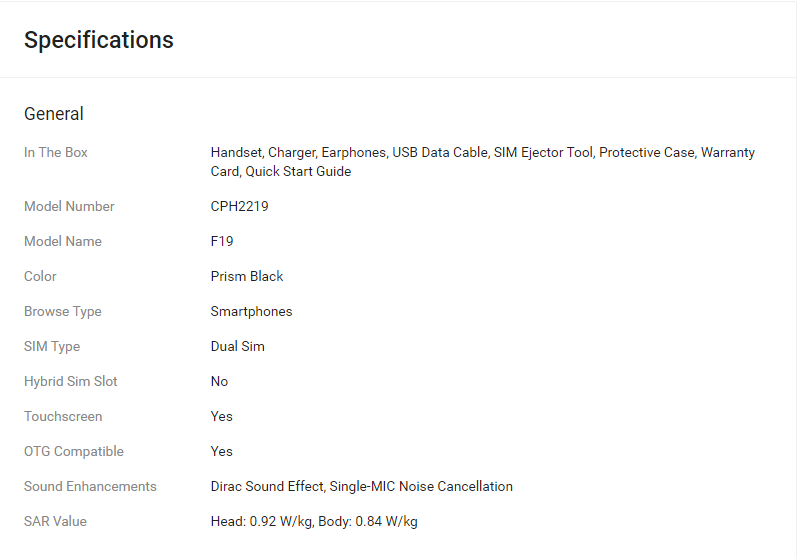Select the Smartphones value text
Image resolution: width=800 pixels, height=559 pixels.
pyautogui.click(x=252, y=312)
